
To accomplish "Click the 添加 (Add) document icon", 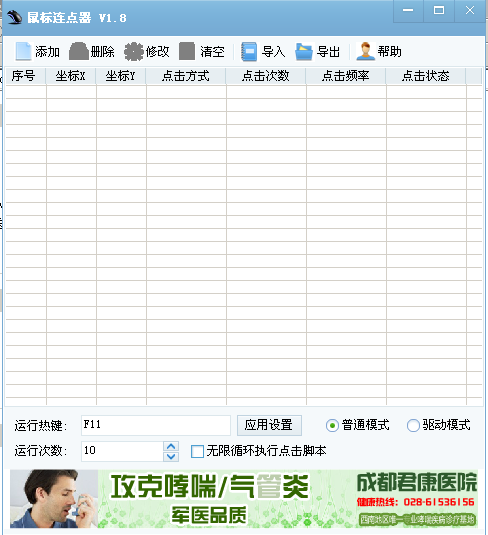I will click(23, 52).
